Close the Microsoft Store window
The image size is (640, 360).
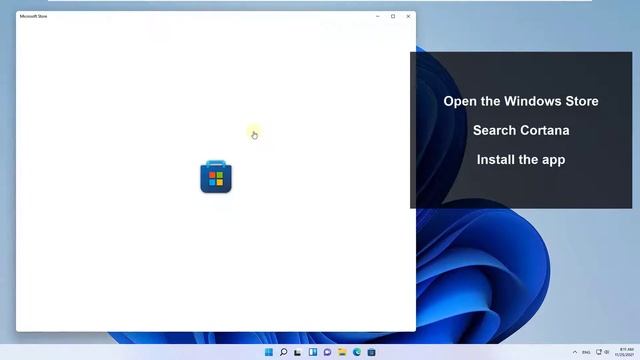[408, 16]
